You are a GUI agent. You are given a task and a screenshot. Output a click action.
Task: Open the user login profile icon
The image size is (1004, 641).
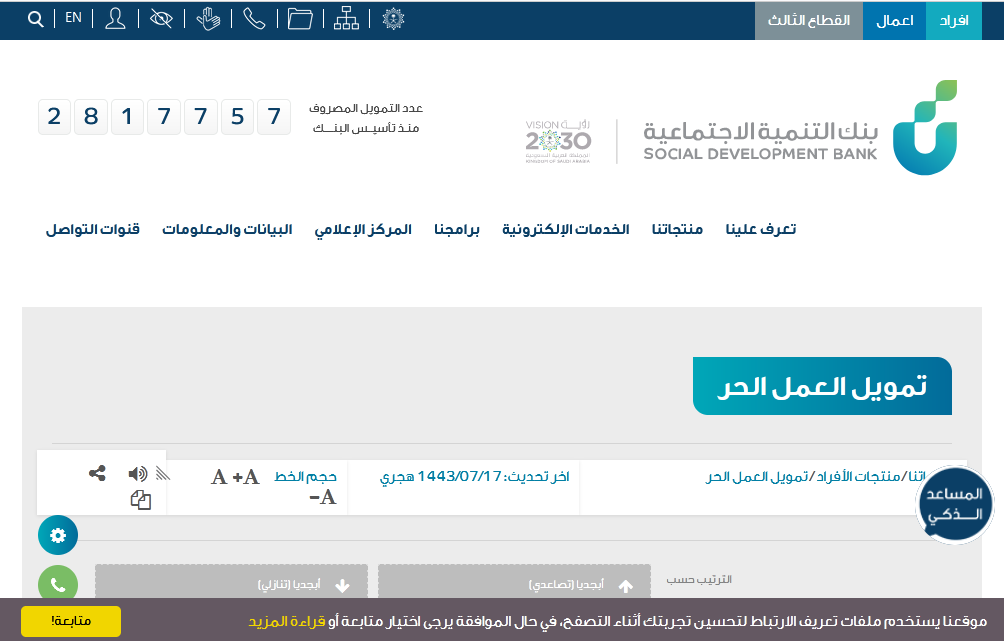tap(115, 19)
